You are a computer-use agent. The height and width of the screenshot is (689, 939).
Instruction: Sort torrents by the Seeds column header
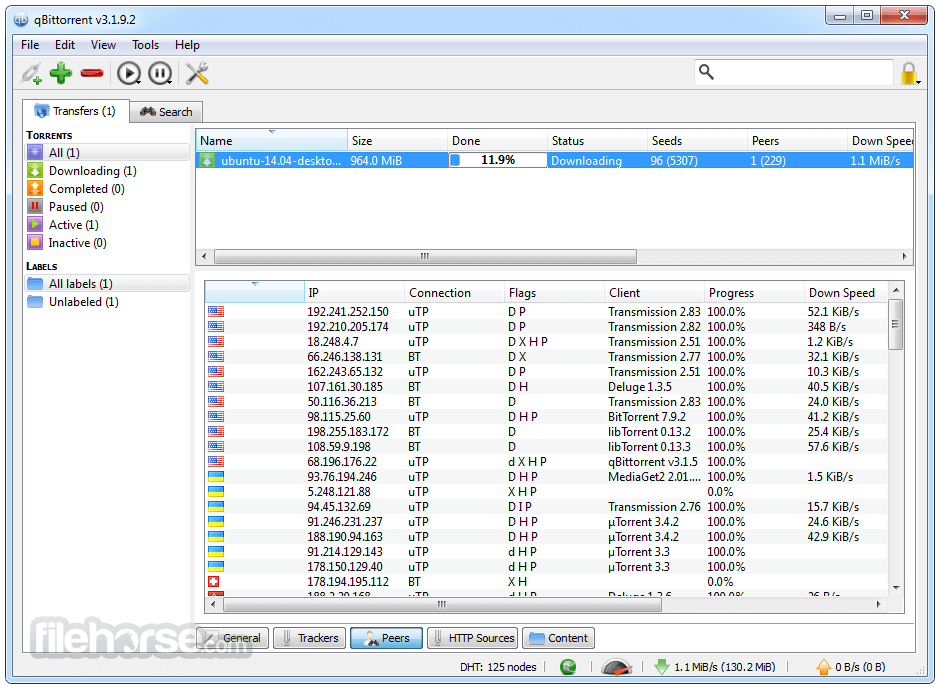point(698,141)
